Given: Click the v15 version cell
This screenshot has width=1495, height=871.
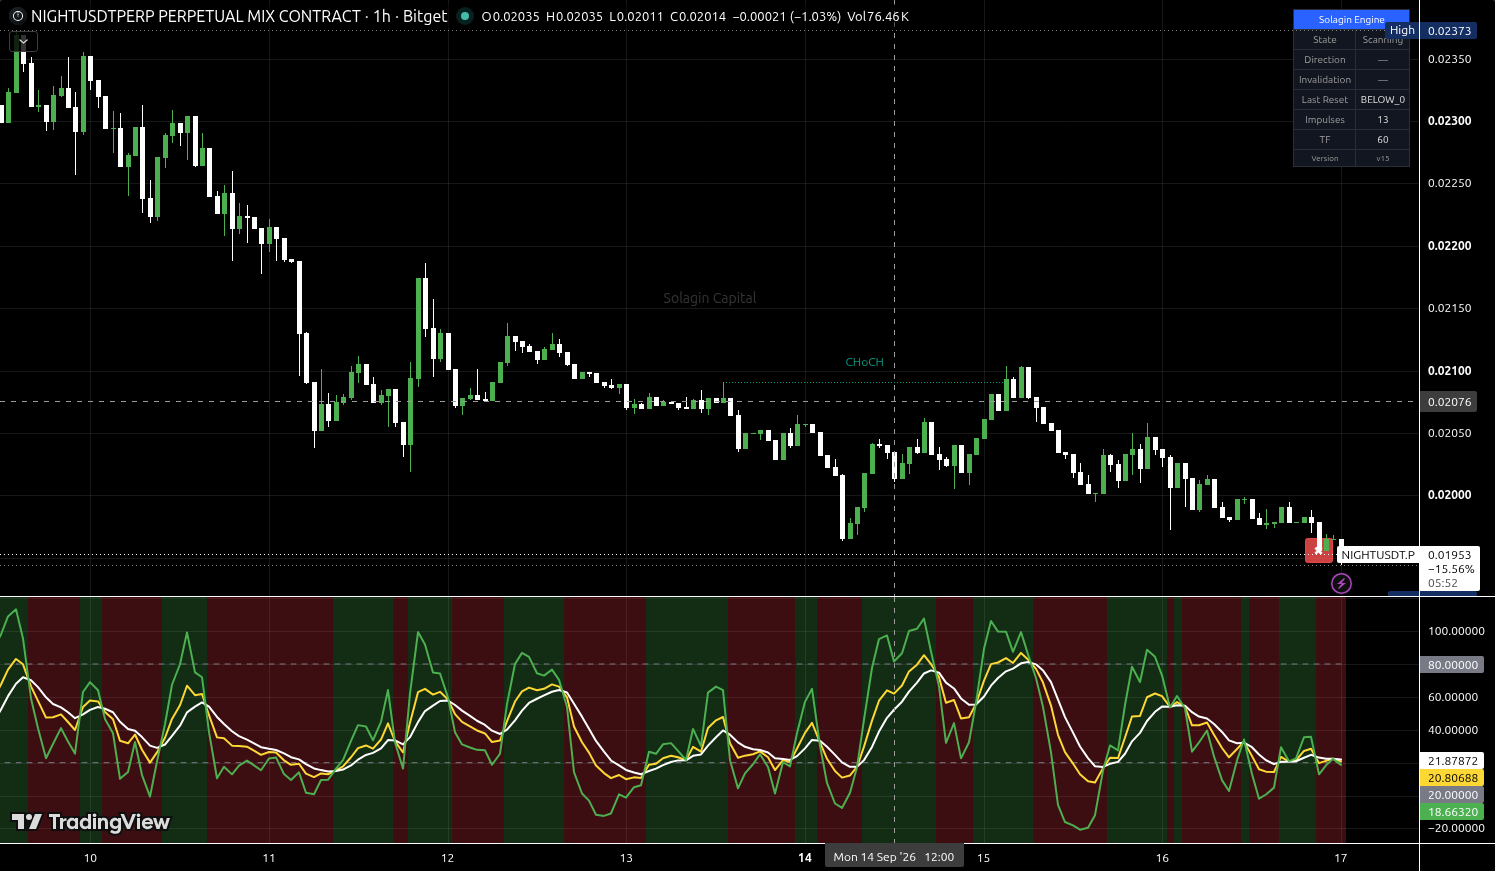Looking at the screenshot, I should pyautogui.click(x=1382, y=158).
